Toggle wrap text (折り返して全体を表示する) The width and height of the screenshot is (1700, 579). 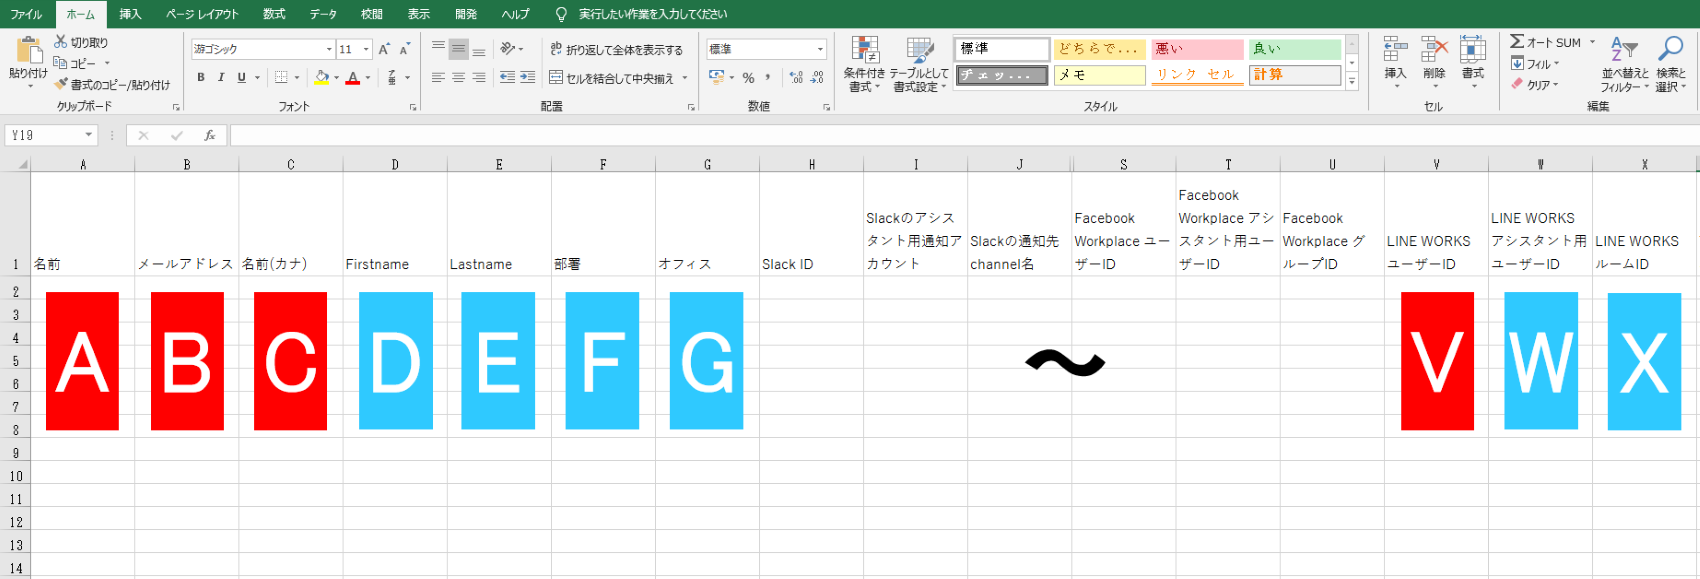(x=616, y=49)
